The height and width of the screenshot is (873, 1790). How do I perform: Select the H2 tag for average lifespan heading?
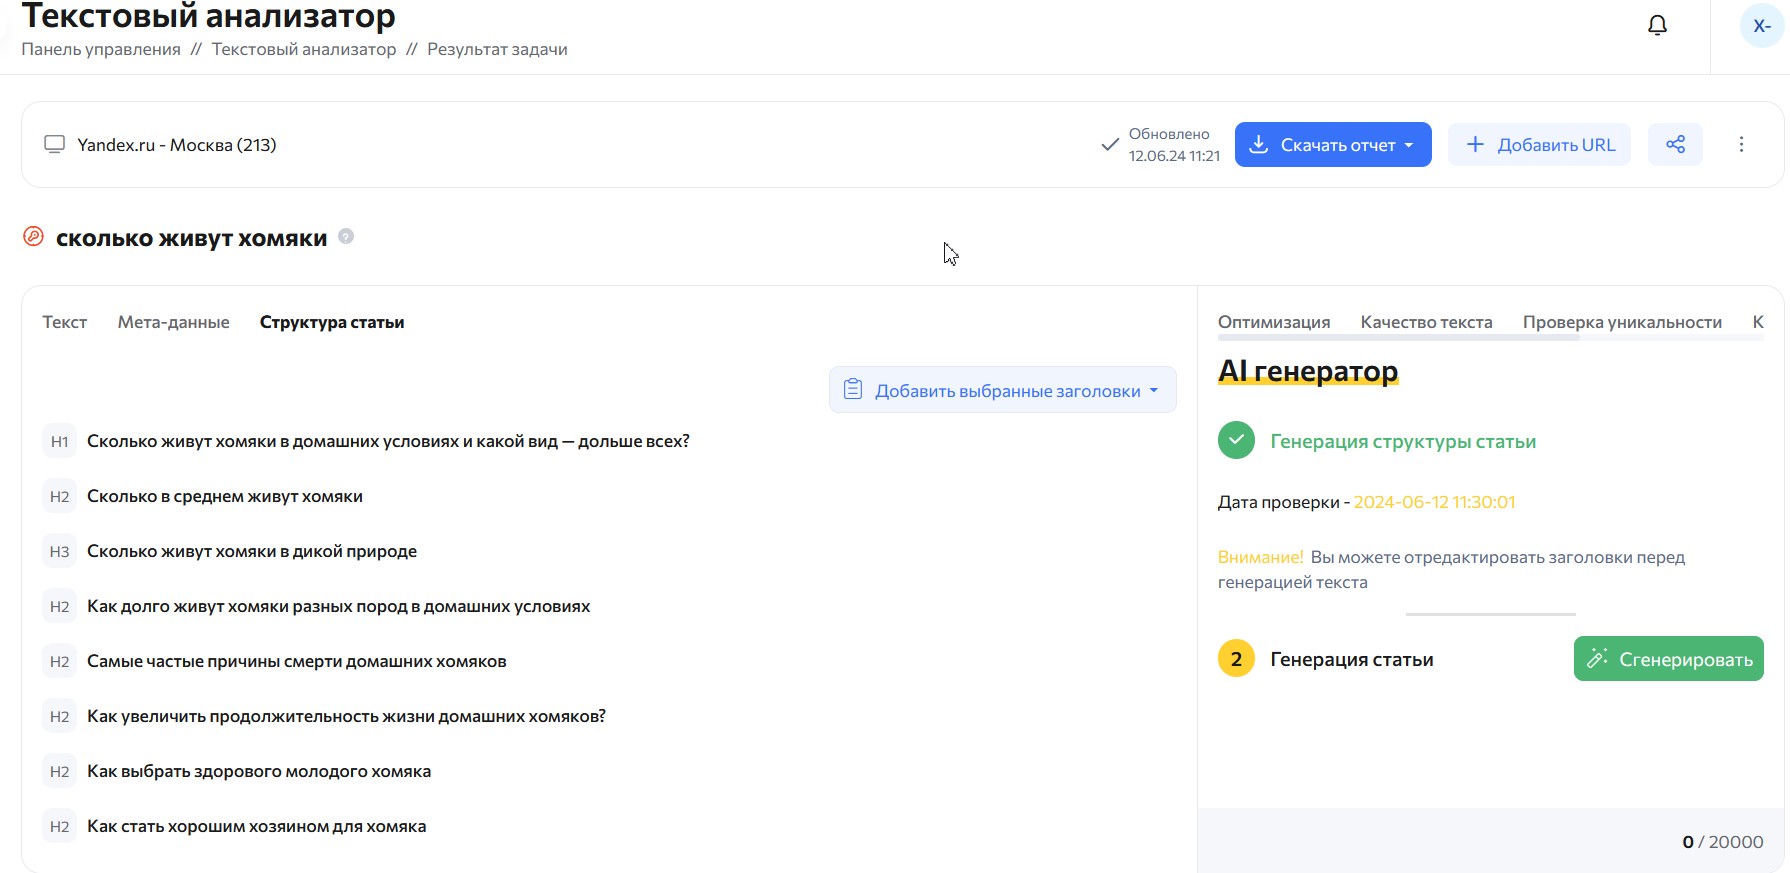click(x=60, y=497)
